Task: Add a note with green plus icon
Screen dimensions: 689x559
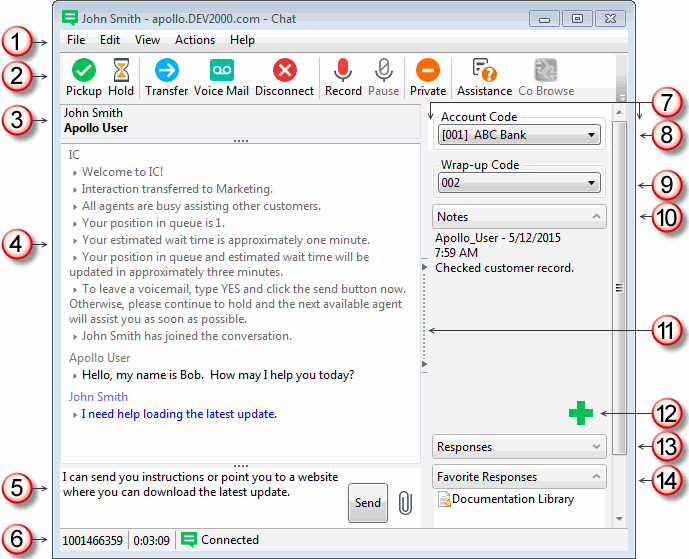Action: [580, 414]
